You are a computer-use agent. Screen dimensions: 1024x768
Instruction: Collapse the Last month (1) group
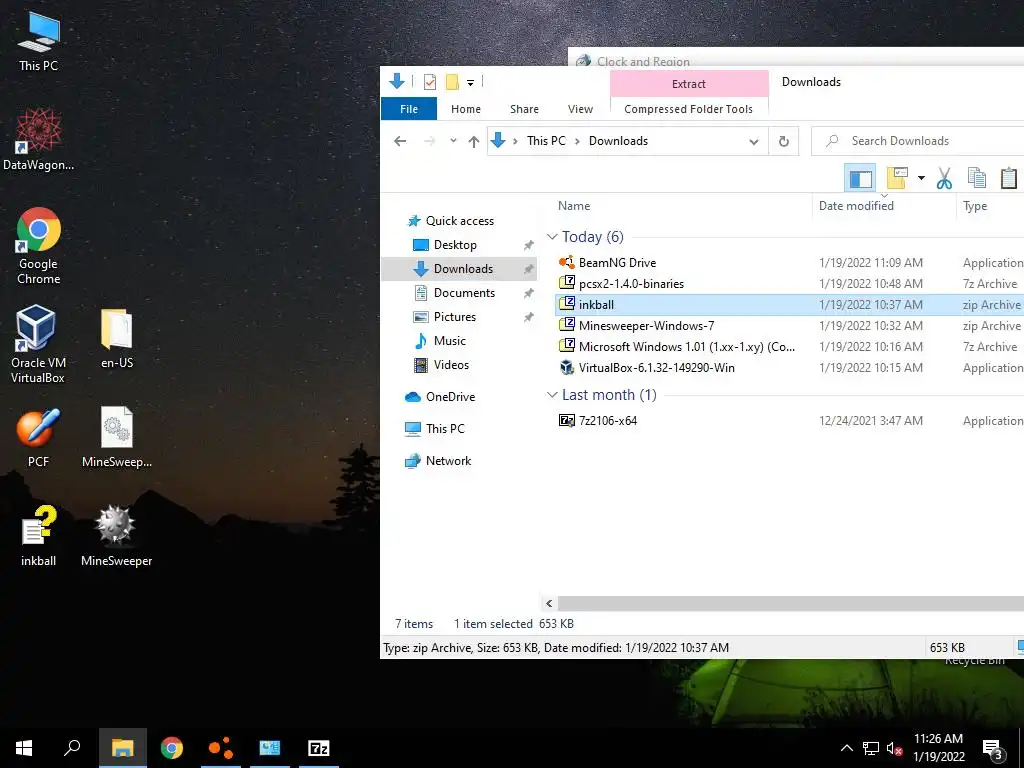coord(552,394)
